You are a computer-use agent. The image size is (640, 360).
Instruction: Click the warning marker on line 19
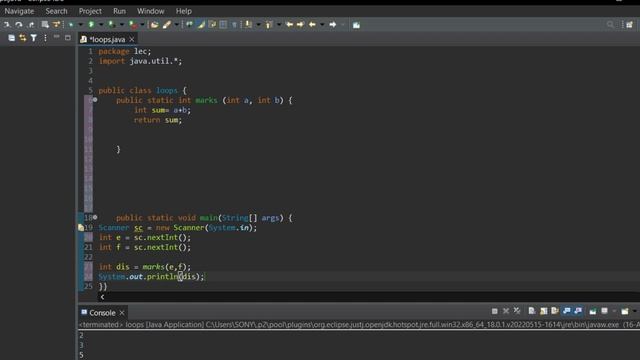tap(81, 227)
